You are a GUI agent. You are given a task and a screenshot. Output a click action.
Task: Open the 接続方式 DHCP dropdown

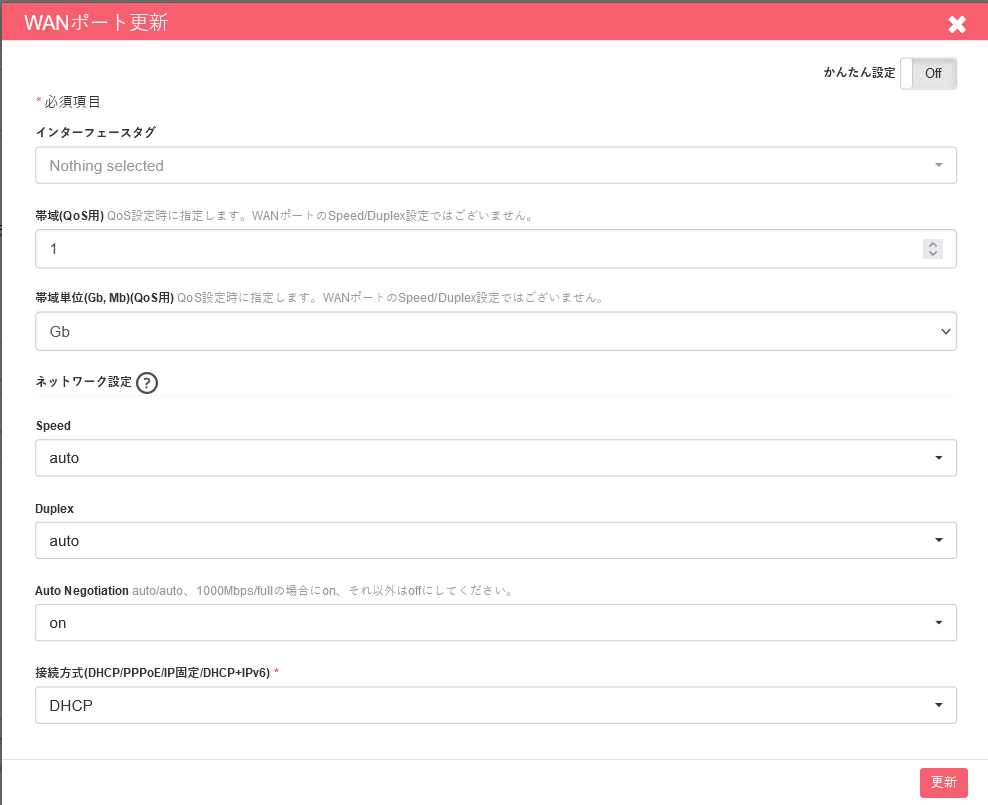click(496, 705)
